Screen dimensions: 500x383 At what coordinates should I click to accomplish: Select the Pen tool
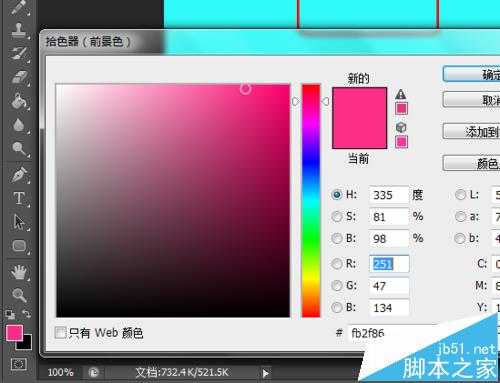coord(19,175)
